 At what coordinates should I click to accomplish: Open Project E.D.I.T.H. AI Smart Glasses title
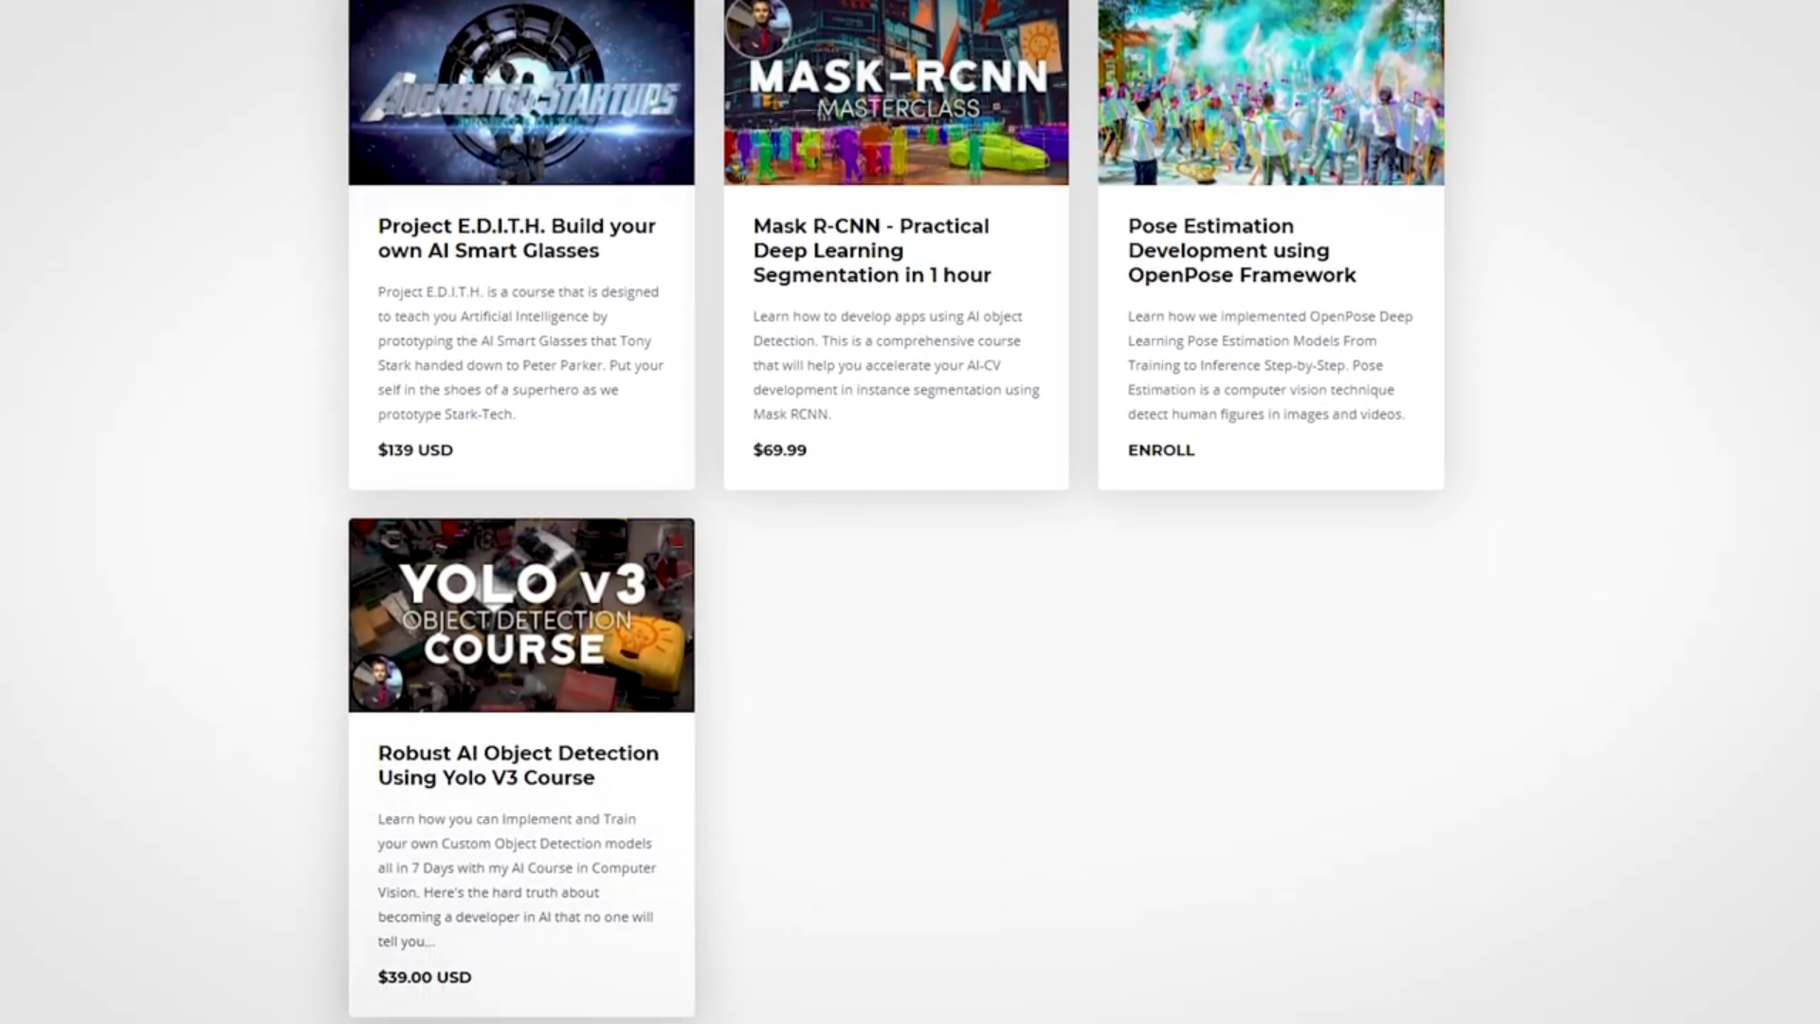(517, 238)
